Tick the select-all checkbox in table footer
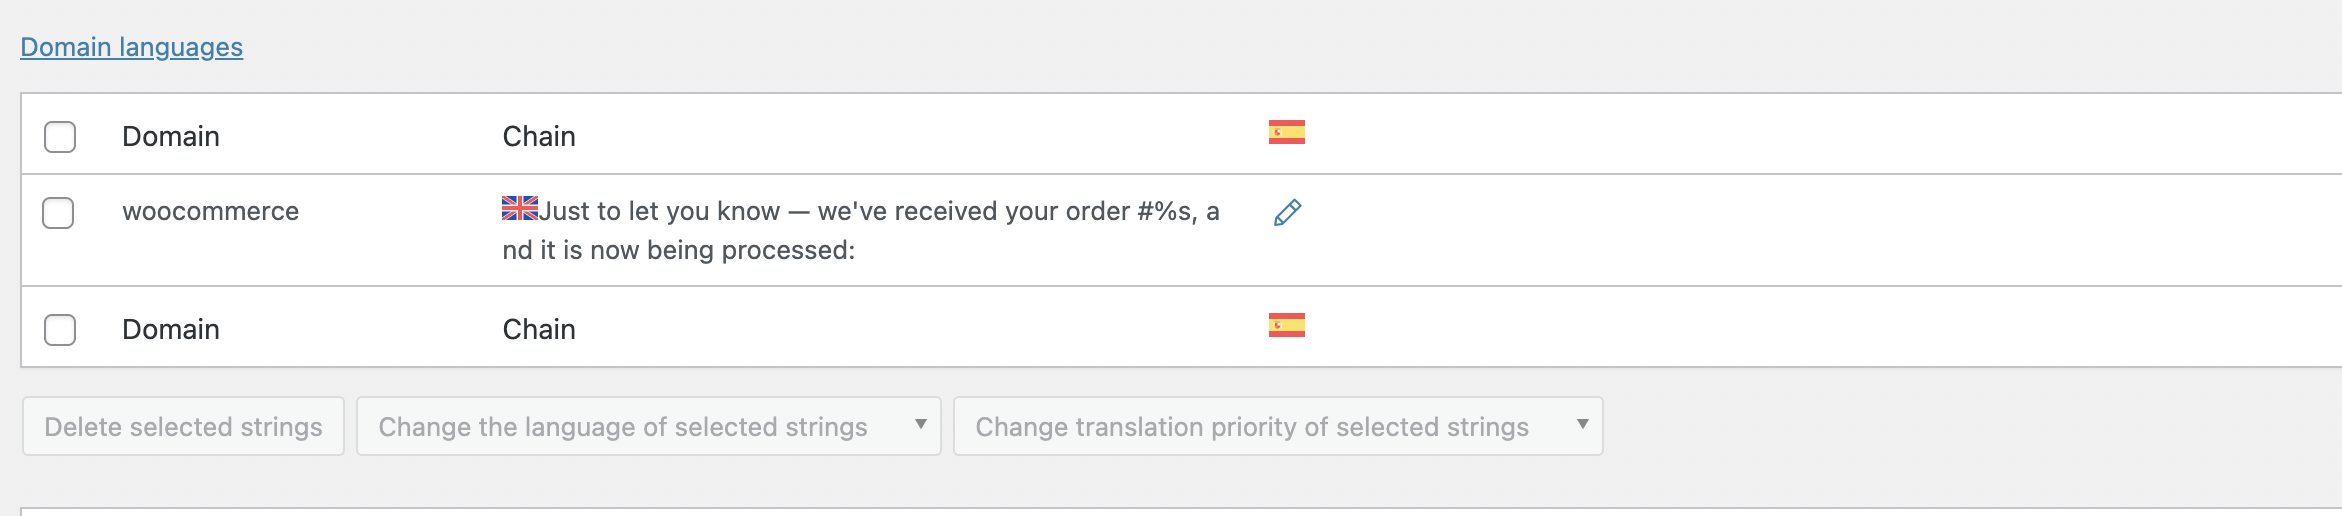This screenshot has height=516, width=2342. pos(60,330)
